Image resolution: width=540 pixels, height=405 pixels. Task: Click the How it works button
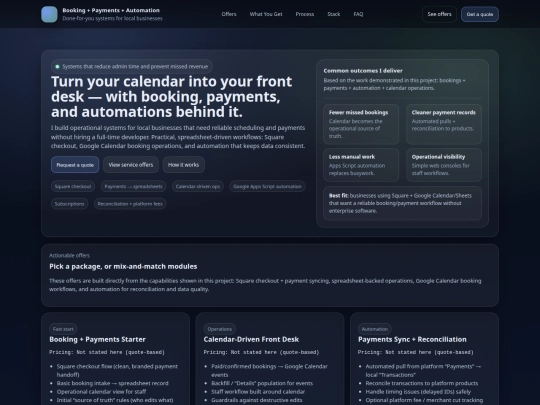(x=184, y=165)
